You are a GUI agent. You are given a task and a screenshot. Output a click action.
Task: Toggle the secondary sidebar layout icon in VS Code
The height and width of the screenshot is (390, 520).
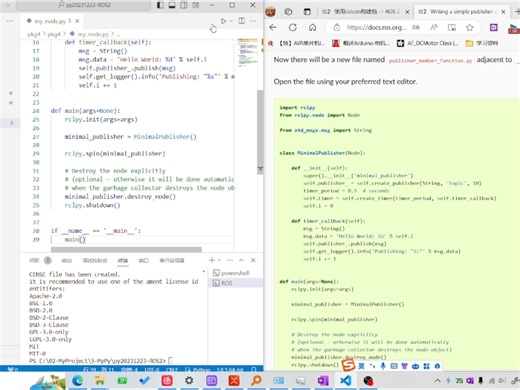pyautogui.click(x=184, y=5)
